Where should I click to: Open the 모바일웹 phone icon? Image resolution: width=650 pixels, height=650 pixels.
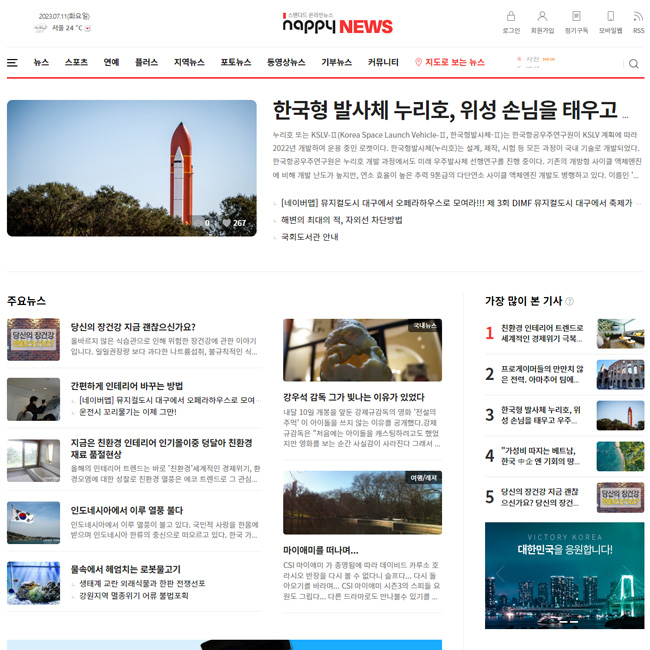coord(610,16)
